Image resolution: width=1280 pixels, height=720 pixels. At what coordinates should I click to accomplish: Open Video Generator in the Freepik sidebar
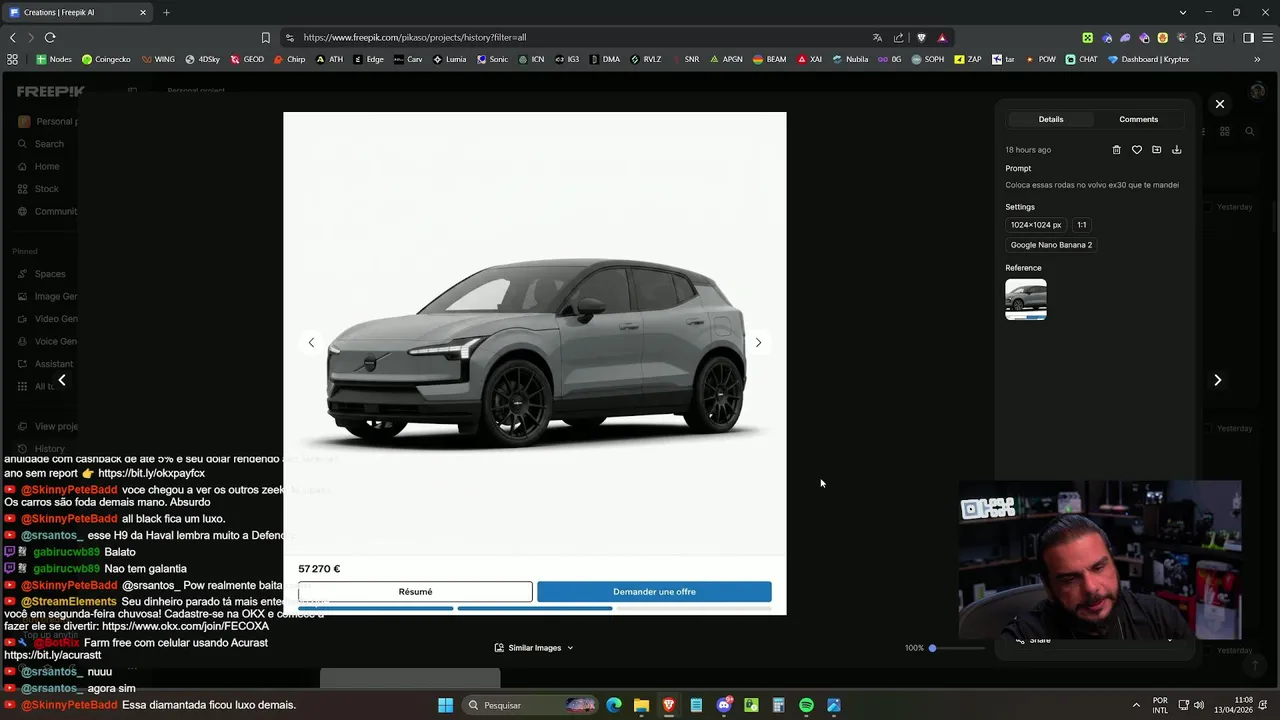(47, 319)
